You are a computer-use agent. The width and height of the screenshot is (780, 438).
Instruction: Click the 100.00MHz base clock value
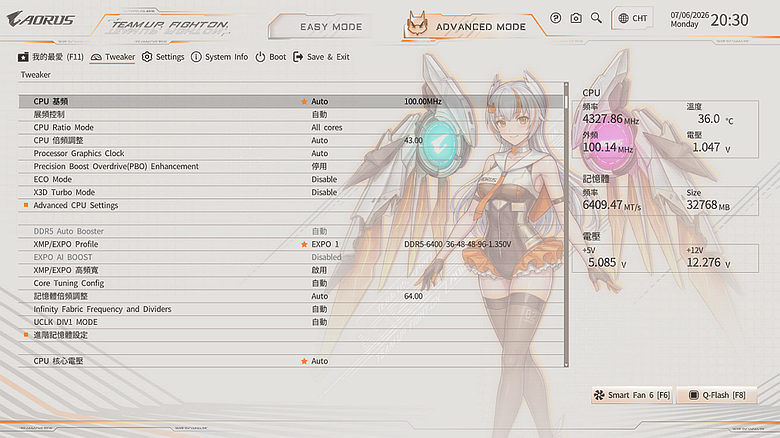(422, 102)
